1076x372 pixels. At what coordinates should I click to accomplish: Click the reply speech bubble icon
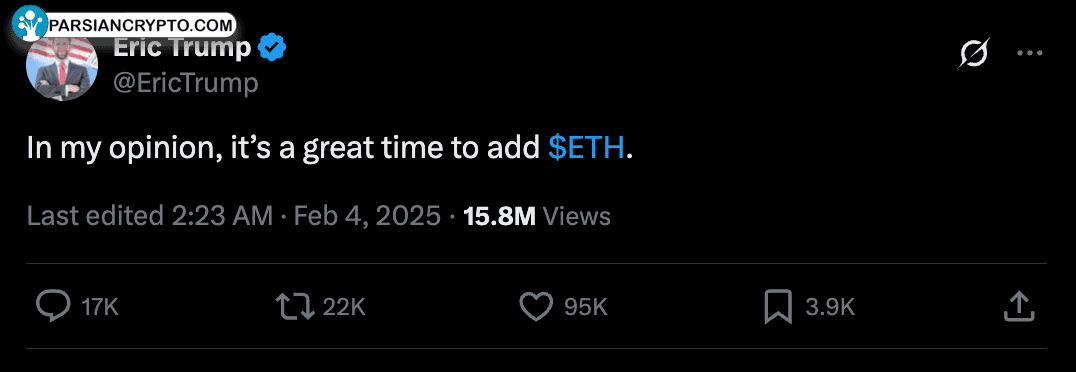53,307
